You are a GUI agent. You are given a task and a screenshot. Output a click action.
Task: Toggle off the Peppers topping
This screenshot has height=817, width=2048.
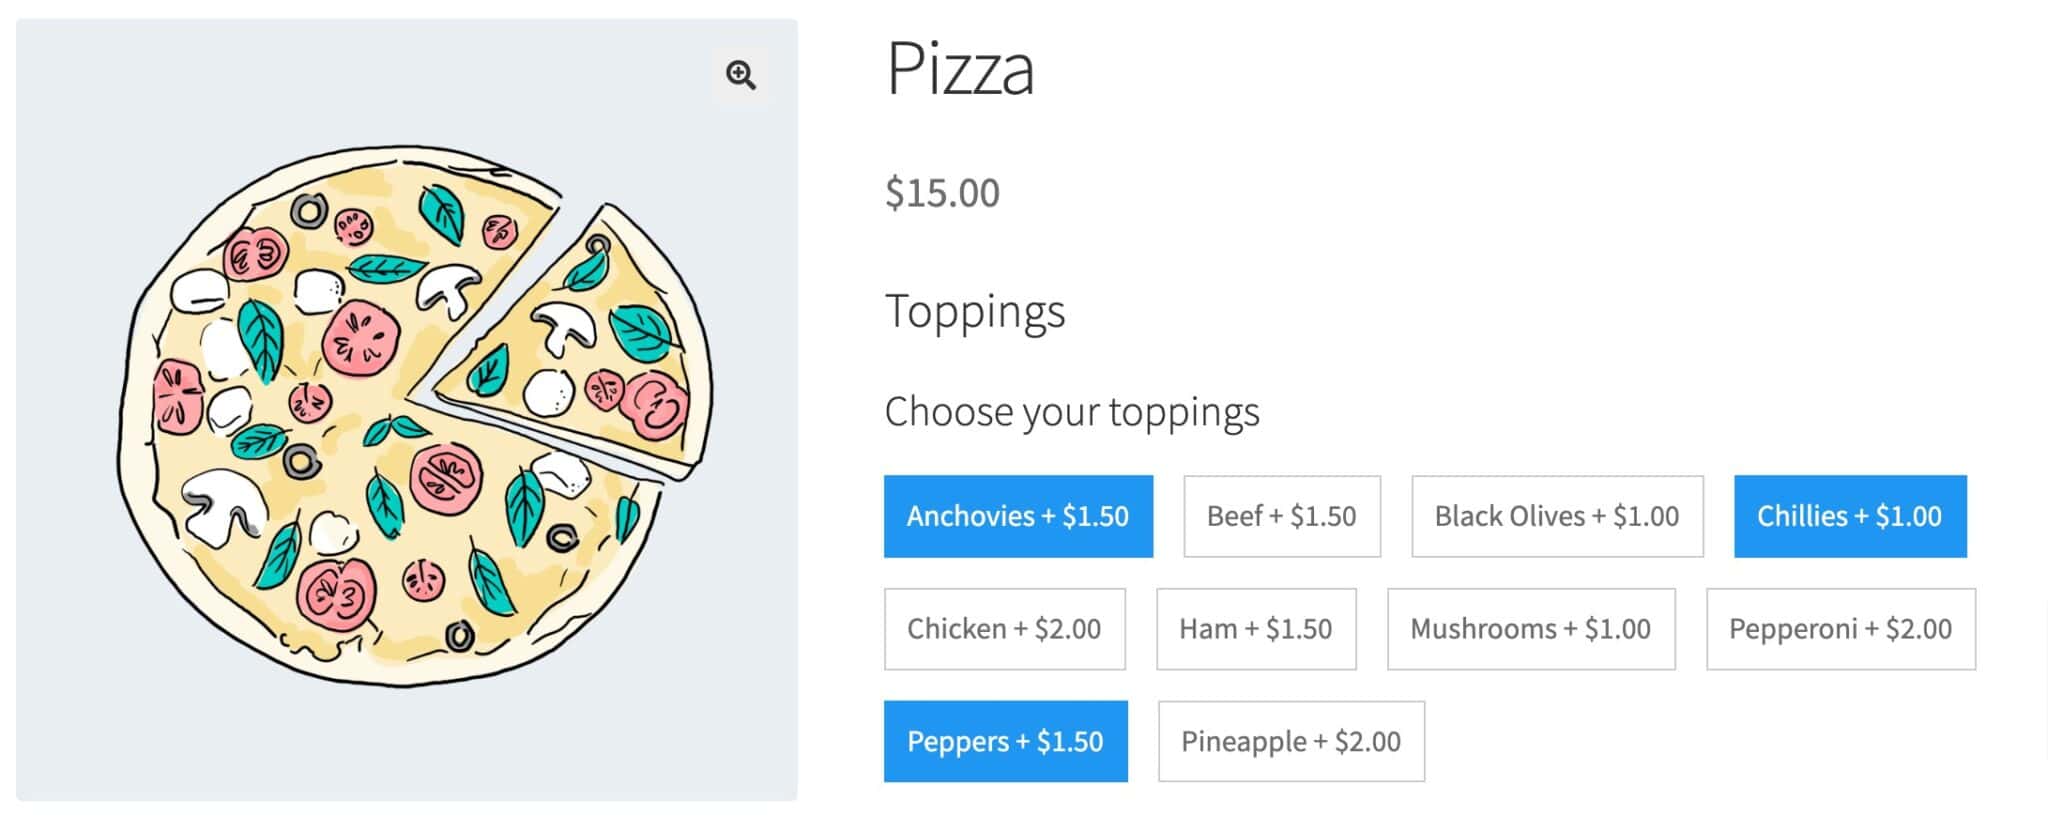[x=1004, y=741]
